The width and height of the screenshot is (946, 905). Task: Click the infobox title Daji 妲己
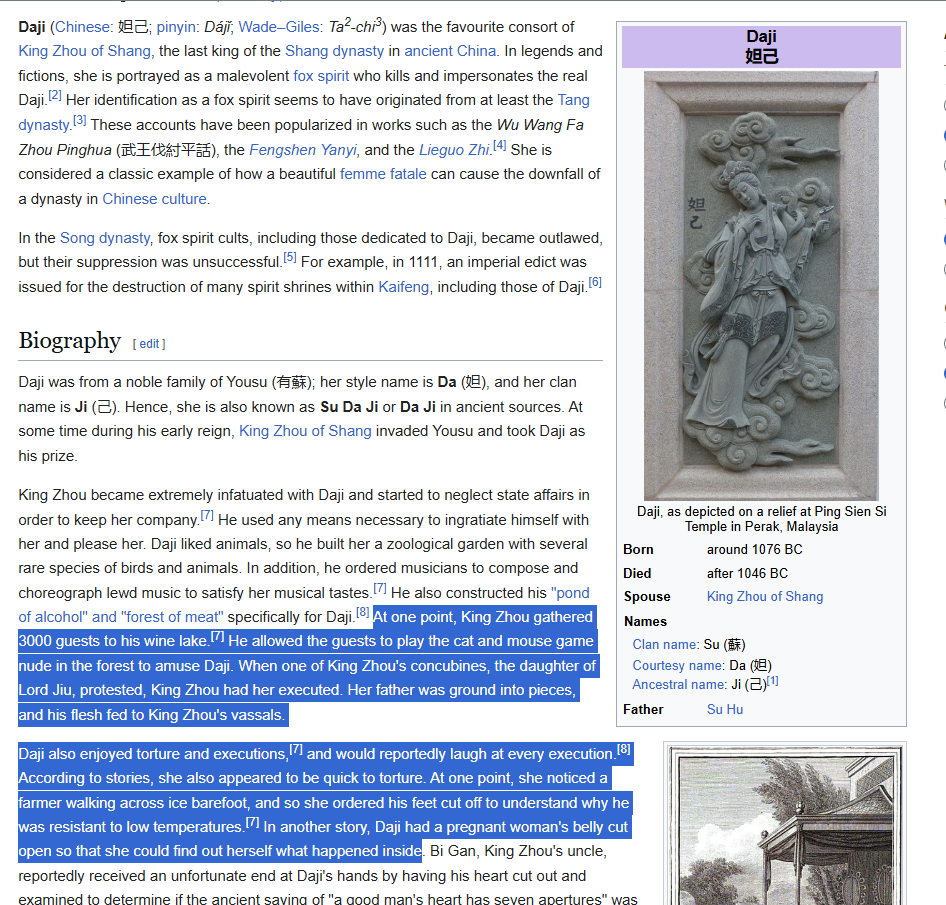point(761,46)
